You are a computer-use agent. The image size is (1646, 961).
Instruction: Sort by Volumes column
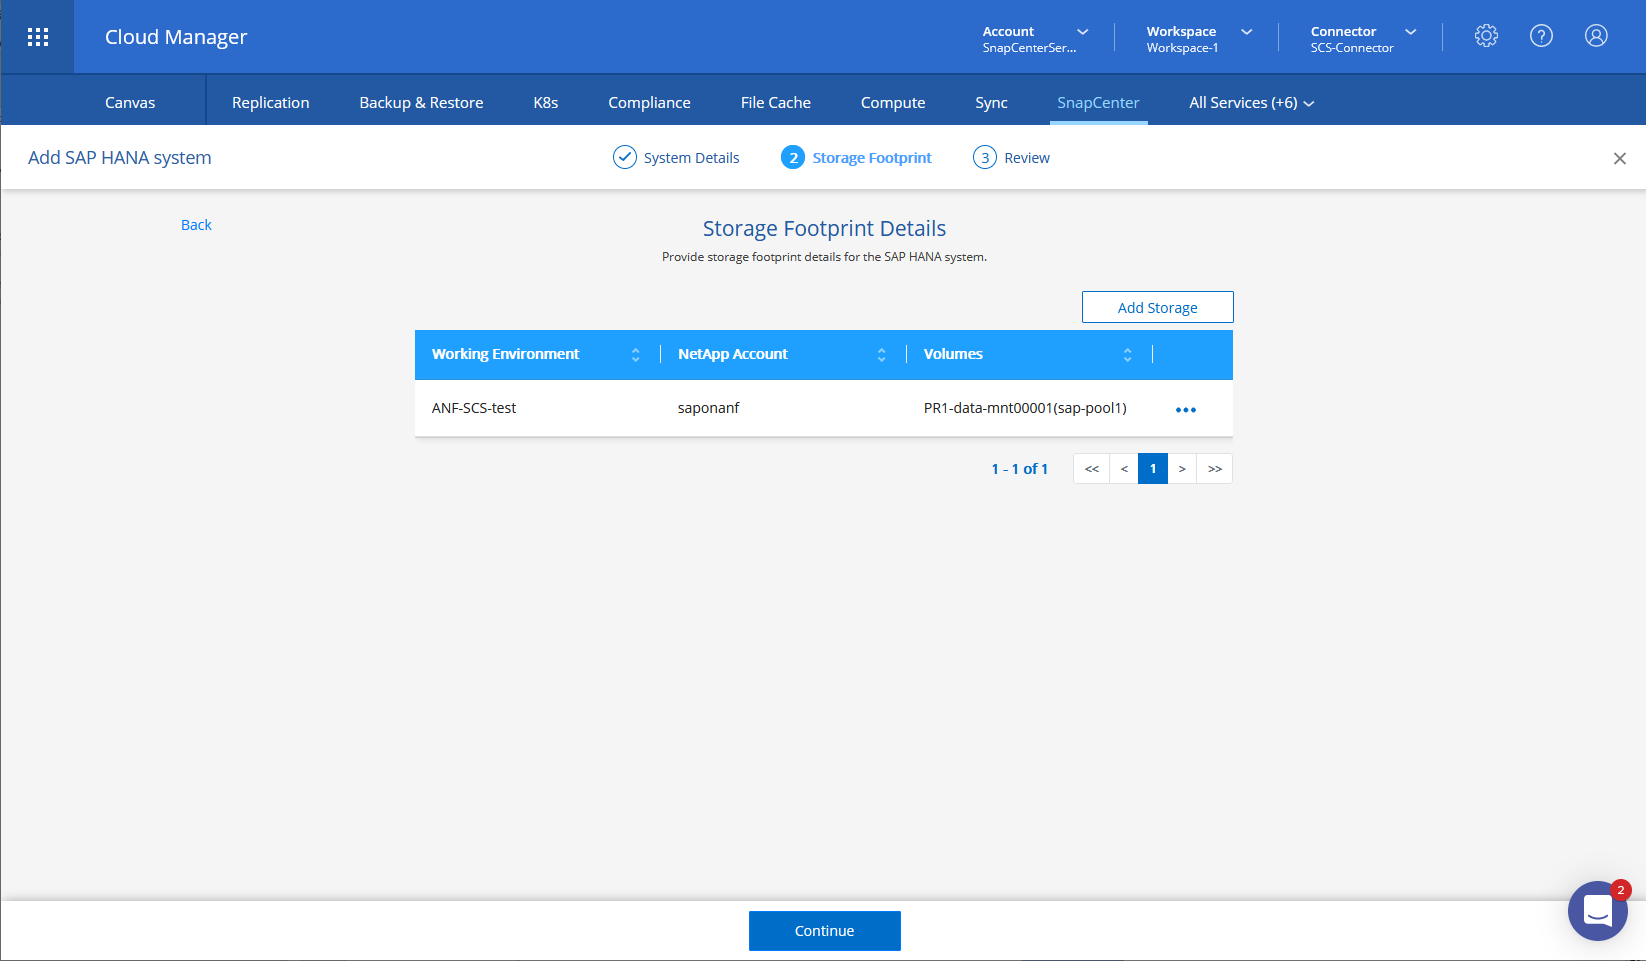(1127, 355)
